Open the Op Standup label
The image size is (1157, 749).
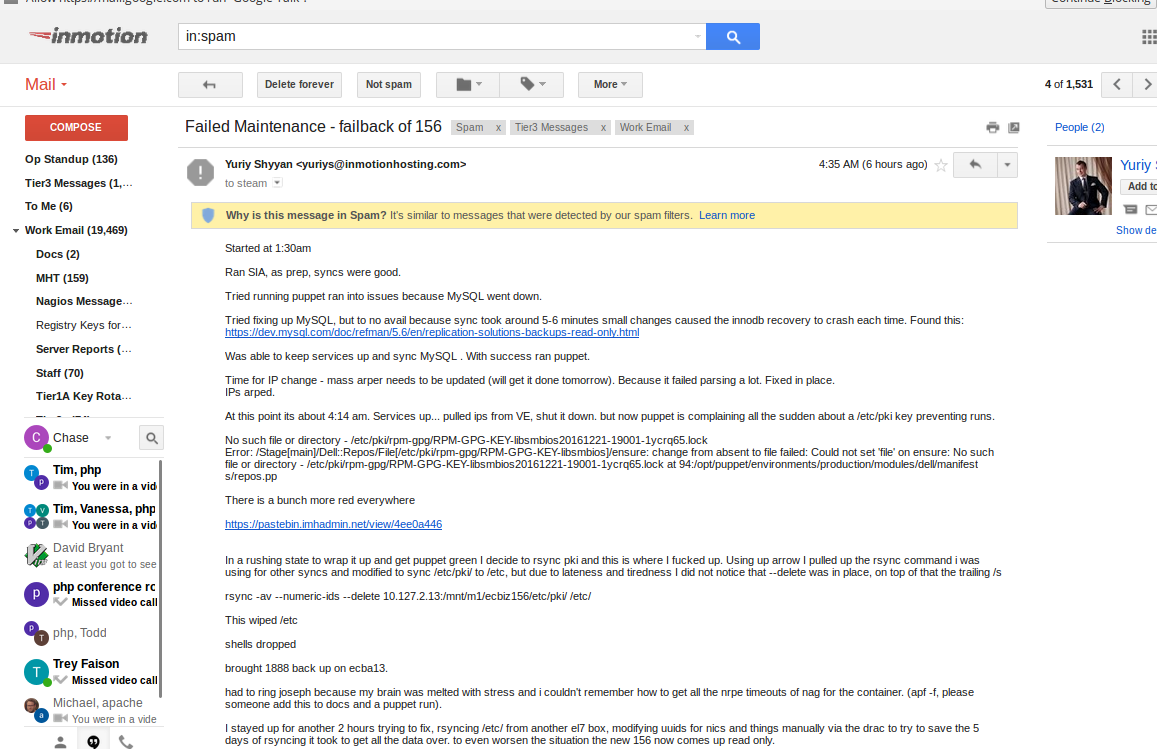[71, 160]
